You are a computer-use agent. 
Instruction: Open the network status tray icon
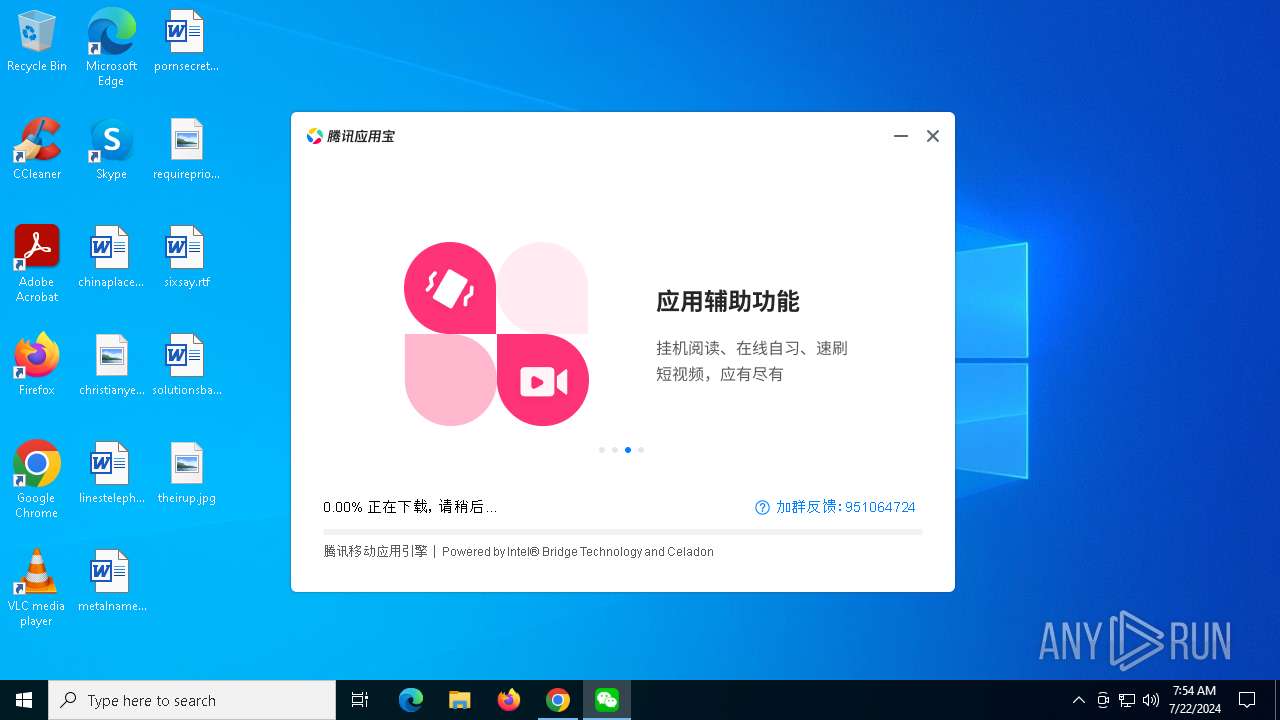click(1127, 700)
